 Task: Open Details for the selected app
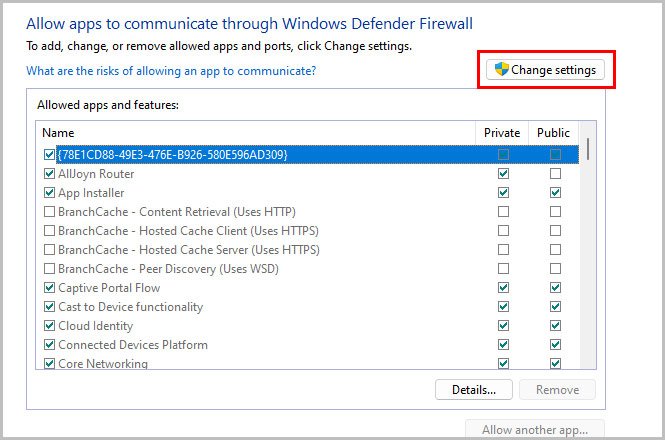[x=474, y=390]
